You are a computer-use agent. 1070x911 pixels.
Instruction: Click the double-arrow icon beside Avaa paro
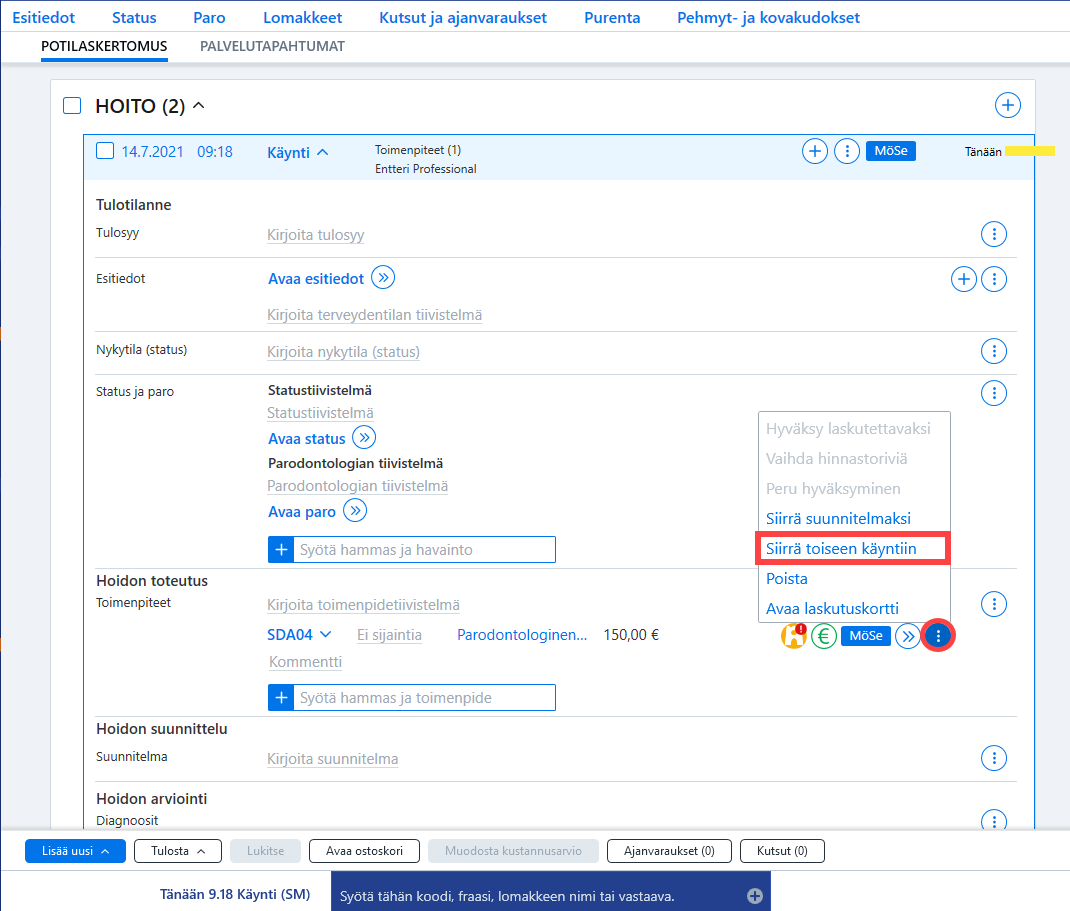tap(355, 510)
